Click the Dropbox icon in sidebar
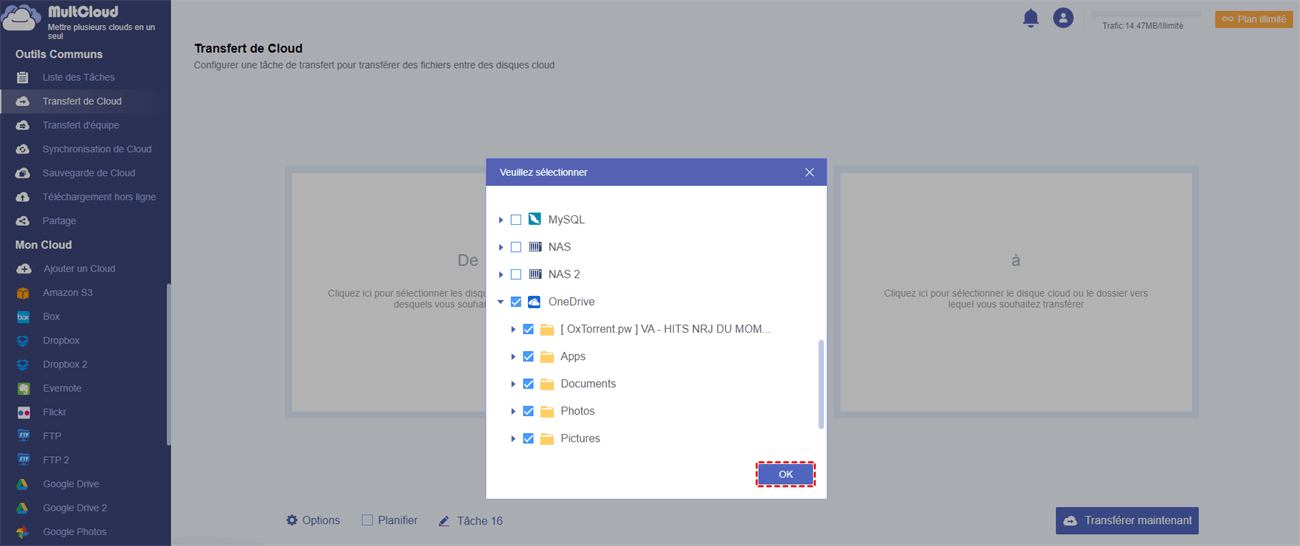Viewport: 1300px width, 546px height. [x=23, y=341]
